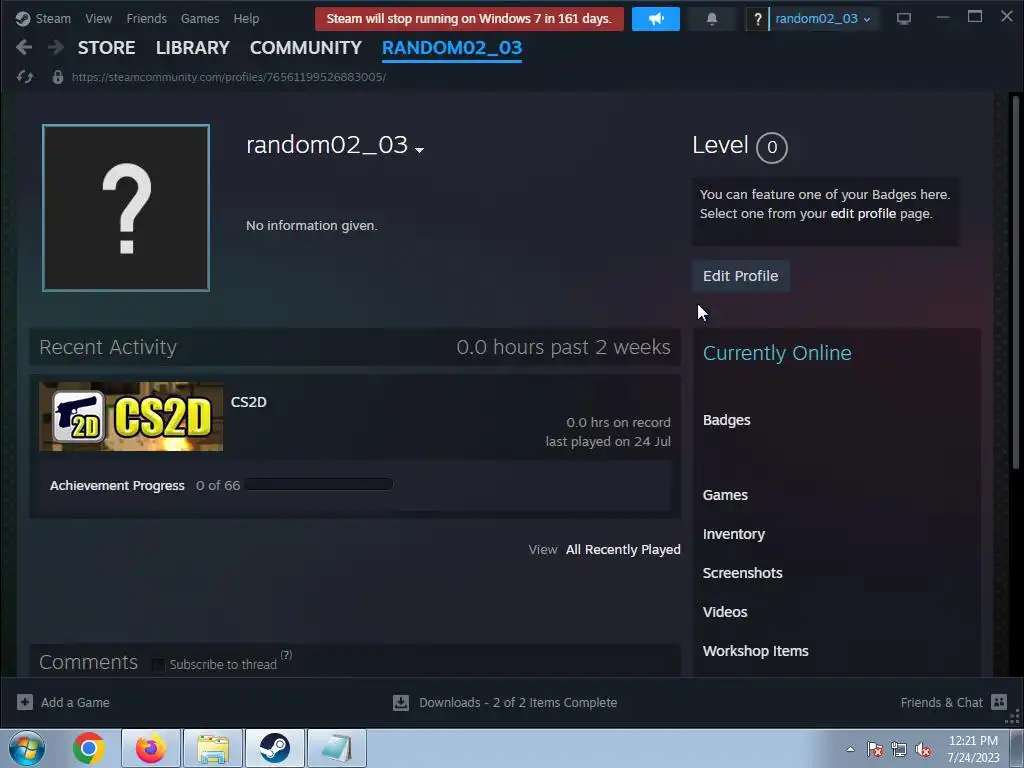Open the notifications bell

point(712,19)
